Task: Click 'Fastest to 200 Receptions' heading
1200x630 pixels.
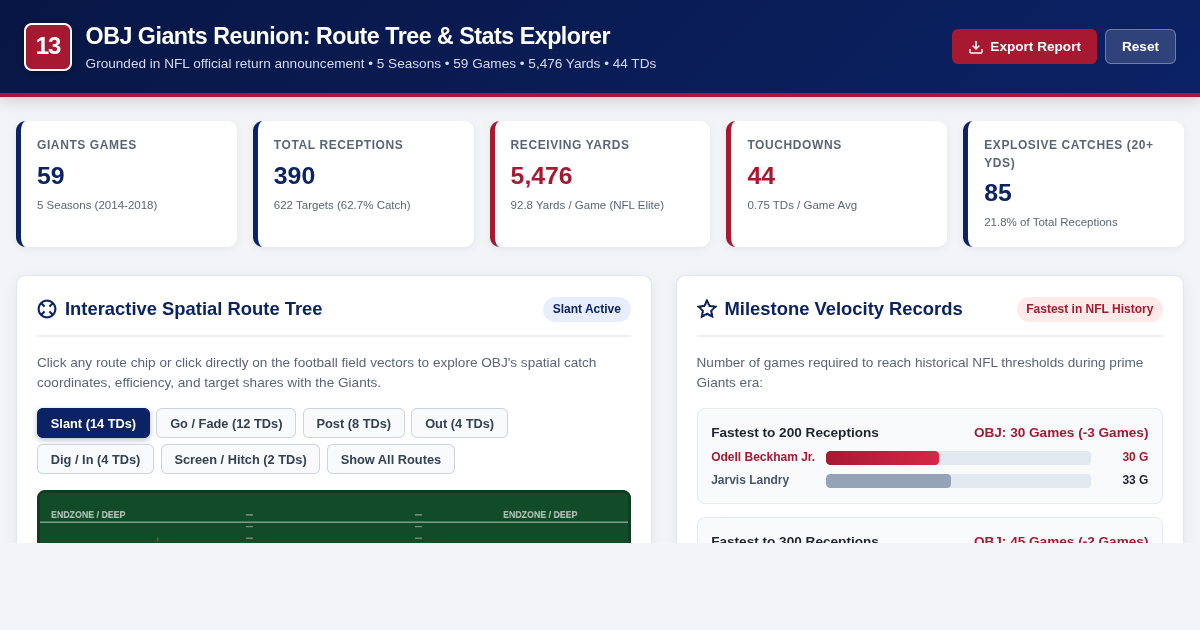Action: (795, 433)
